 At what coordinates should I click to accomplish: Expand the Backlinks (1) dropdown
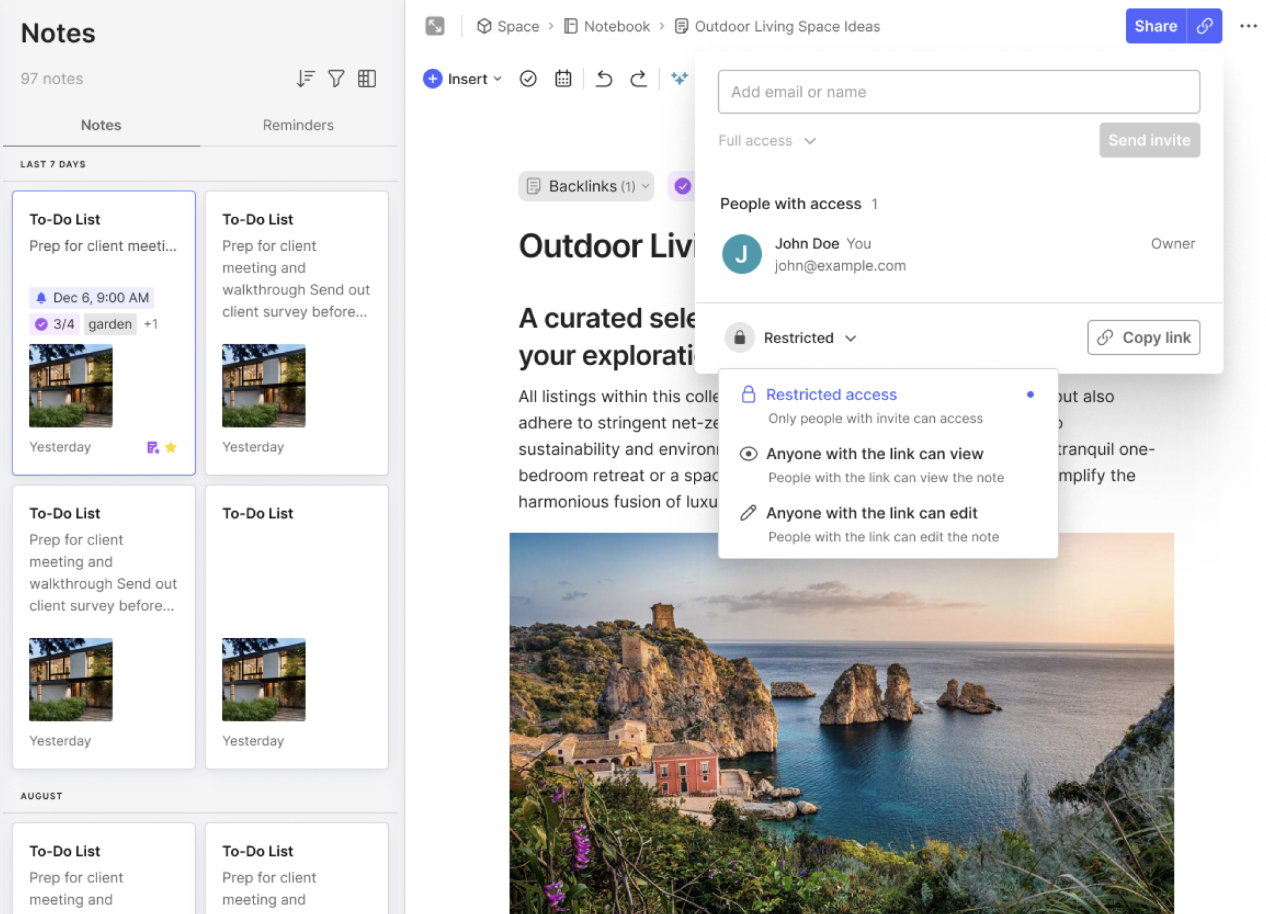click(x=588, y=186)
